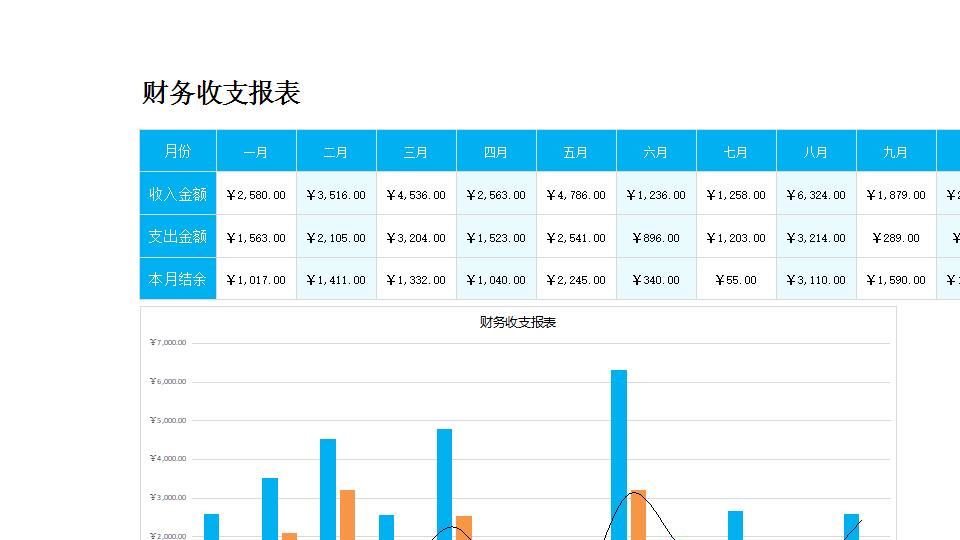Select the 七月 column header
The width and height of the screenshot is (960, 540).
pyautogui.click(x=737, y=151)
